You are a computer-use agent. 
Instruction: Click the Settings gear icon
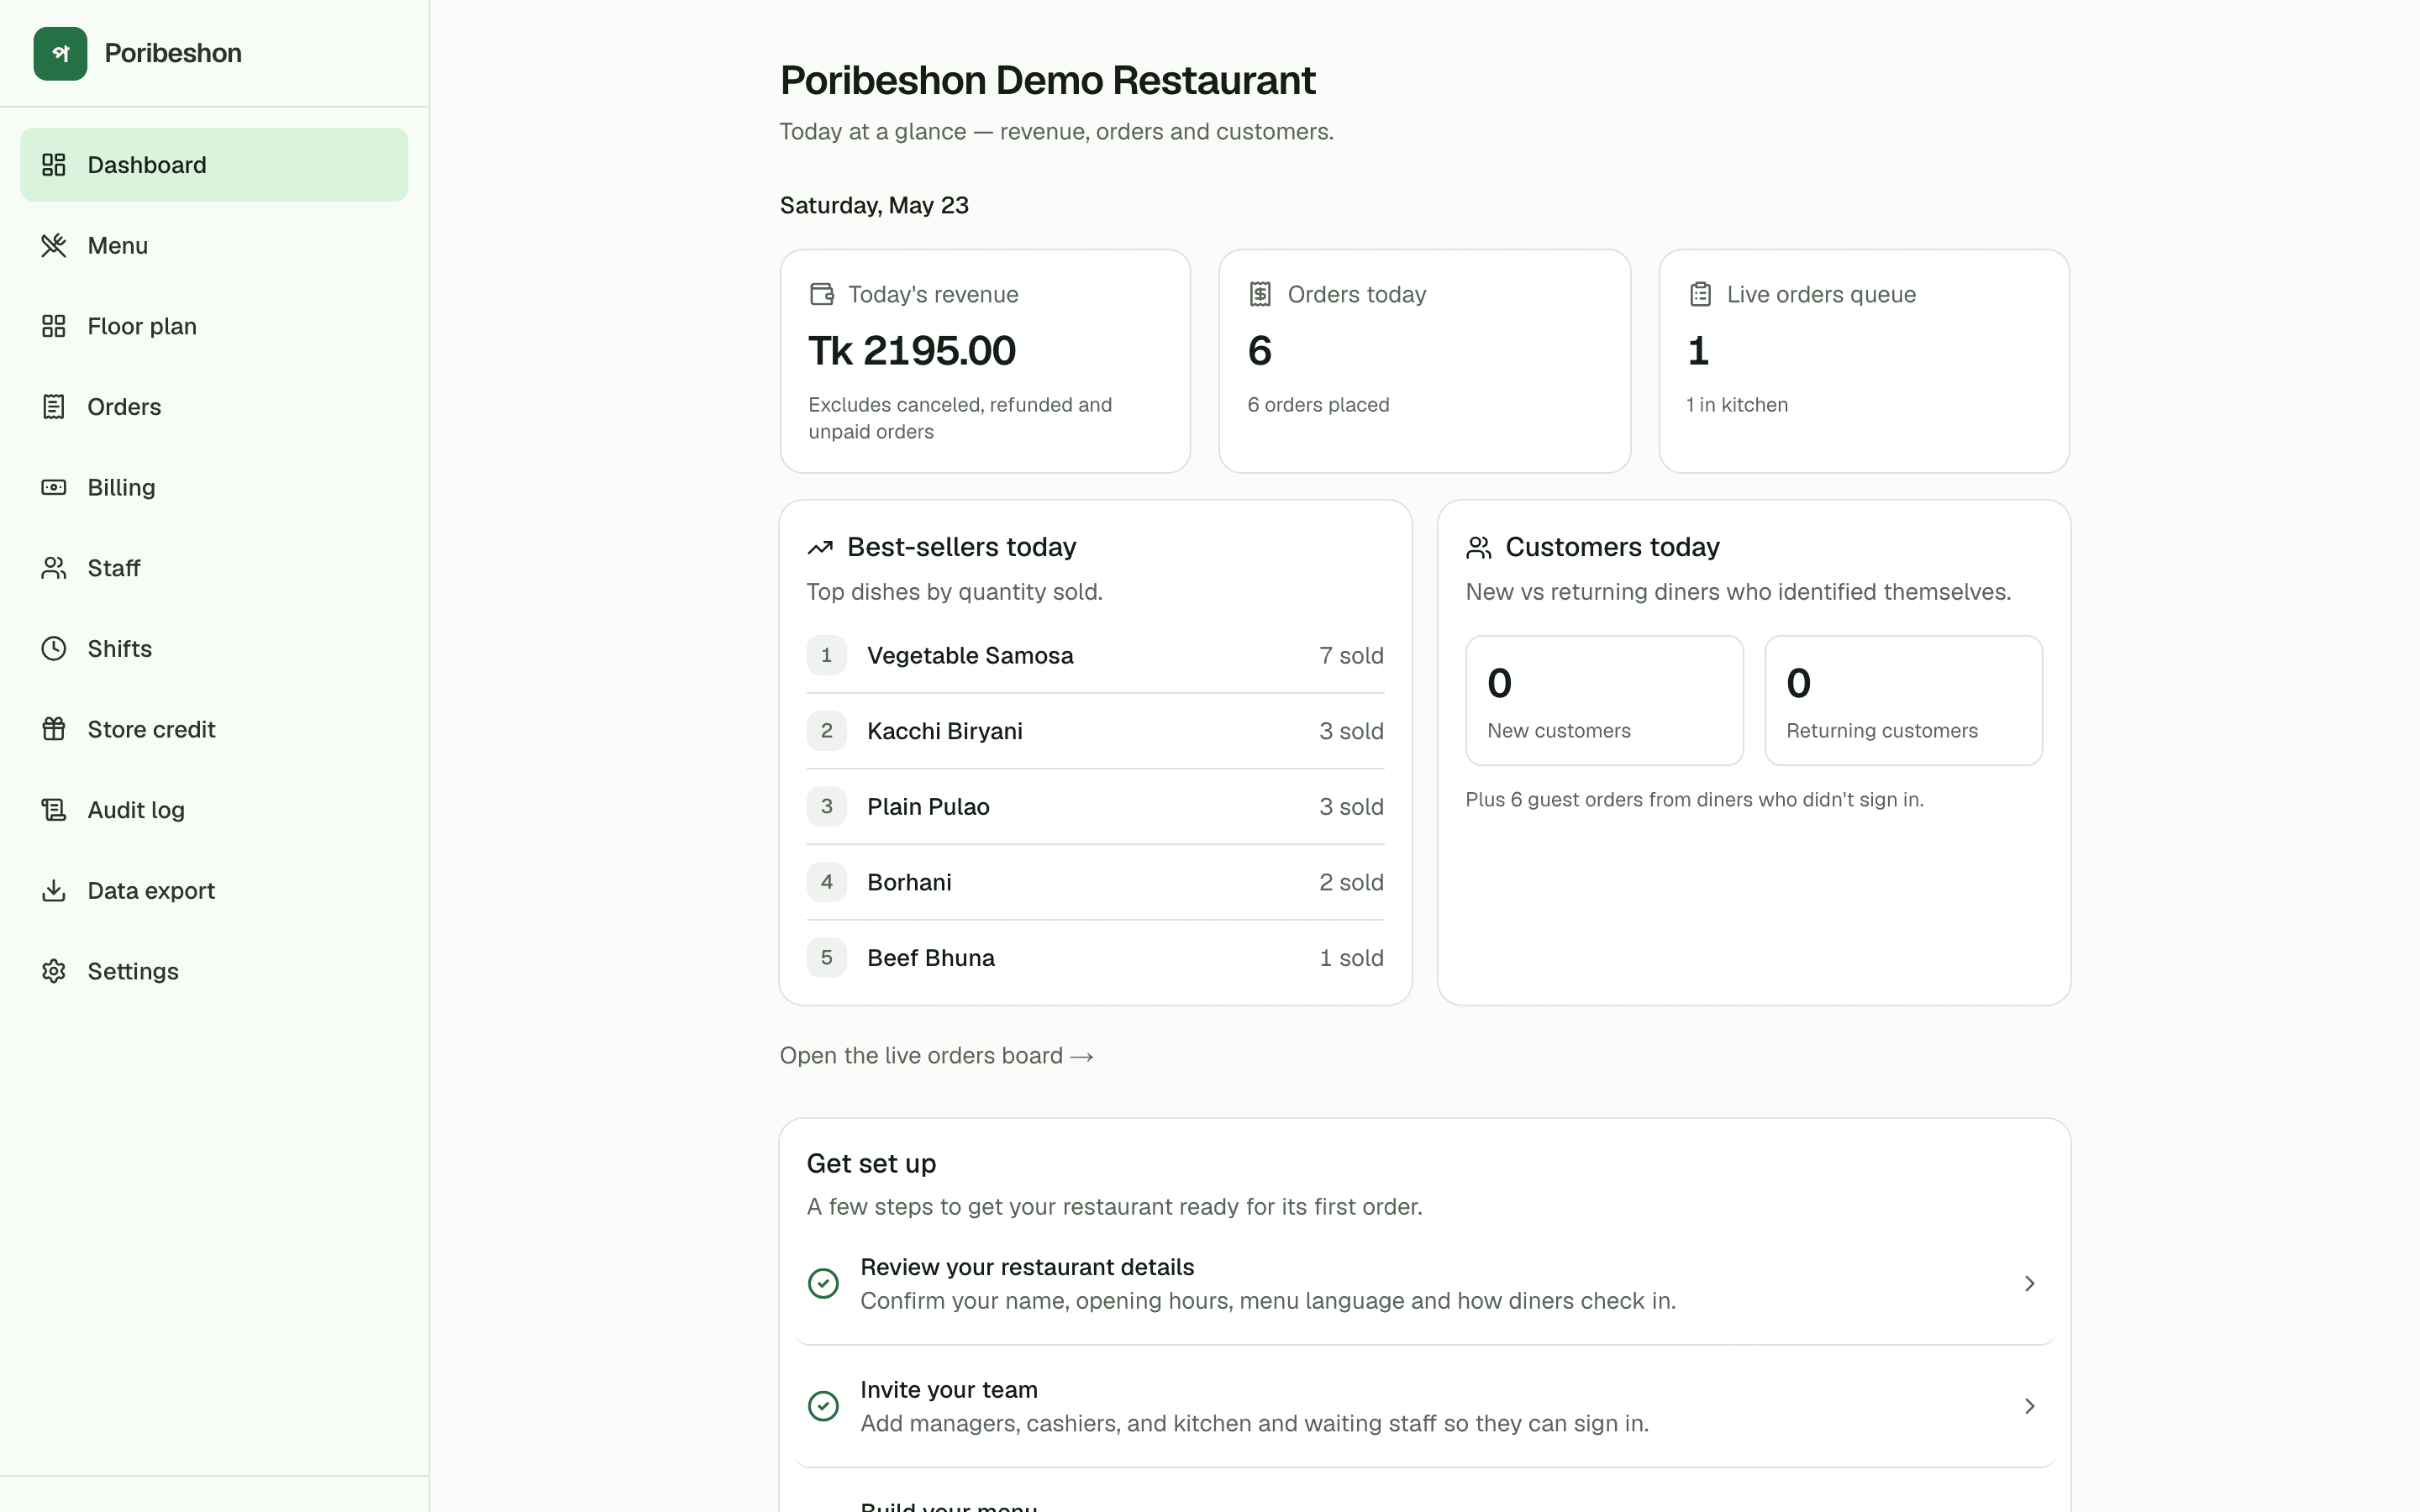click(54, 971)
